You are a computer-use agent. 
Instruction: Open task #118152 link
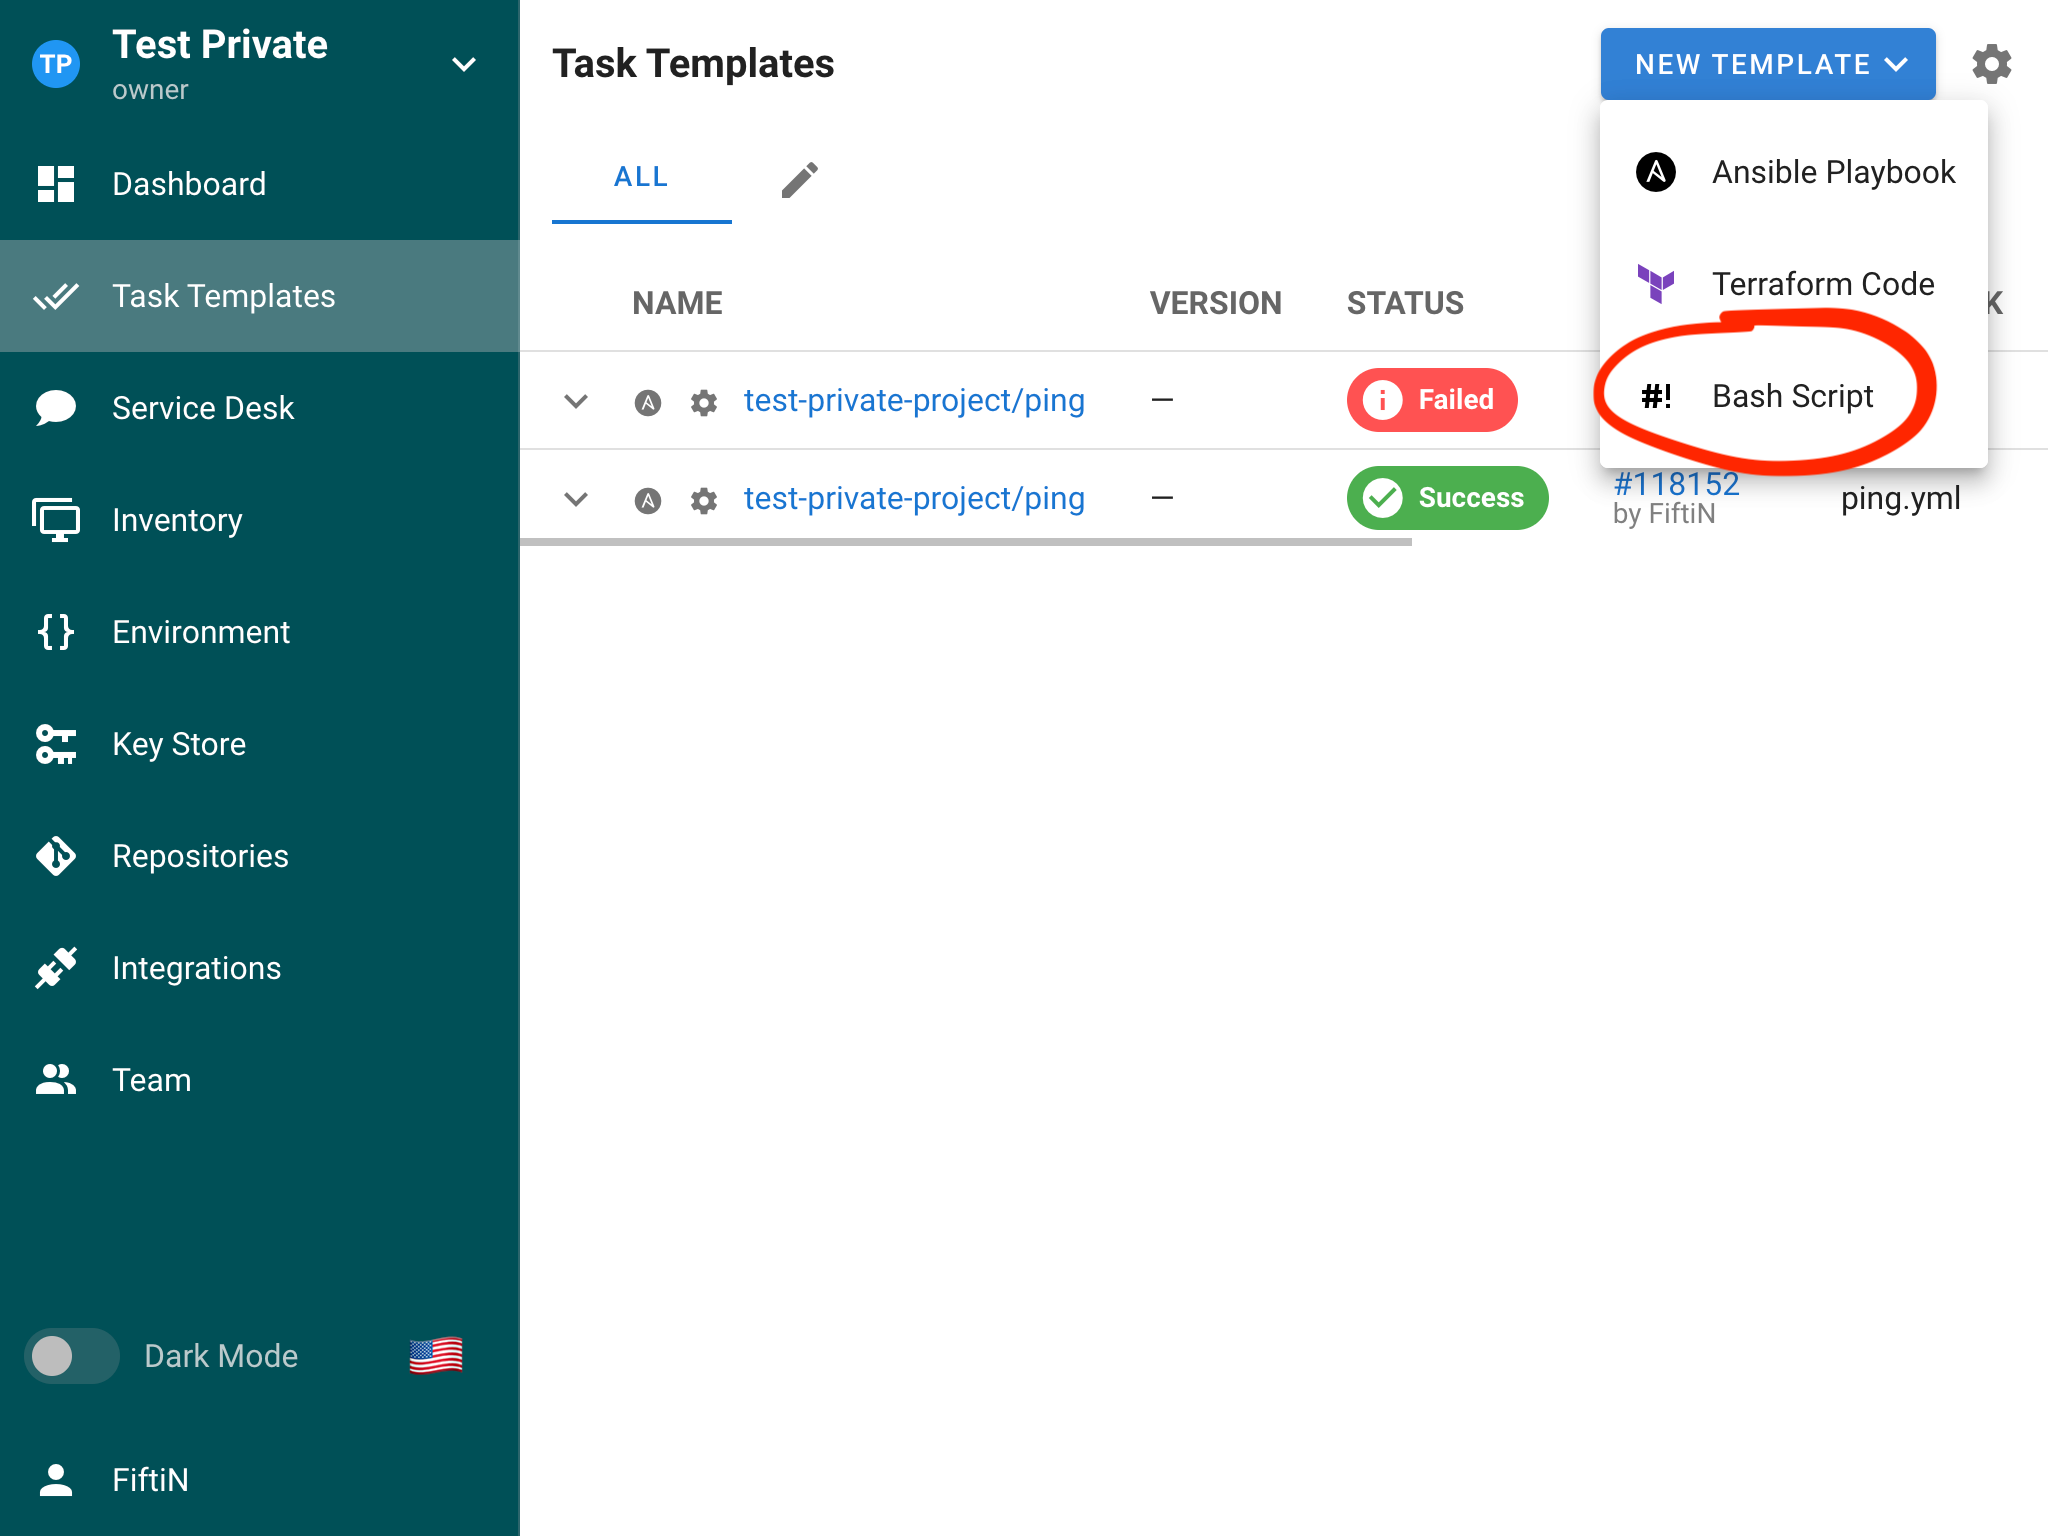[x=1676, y=484]
